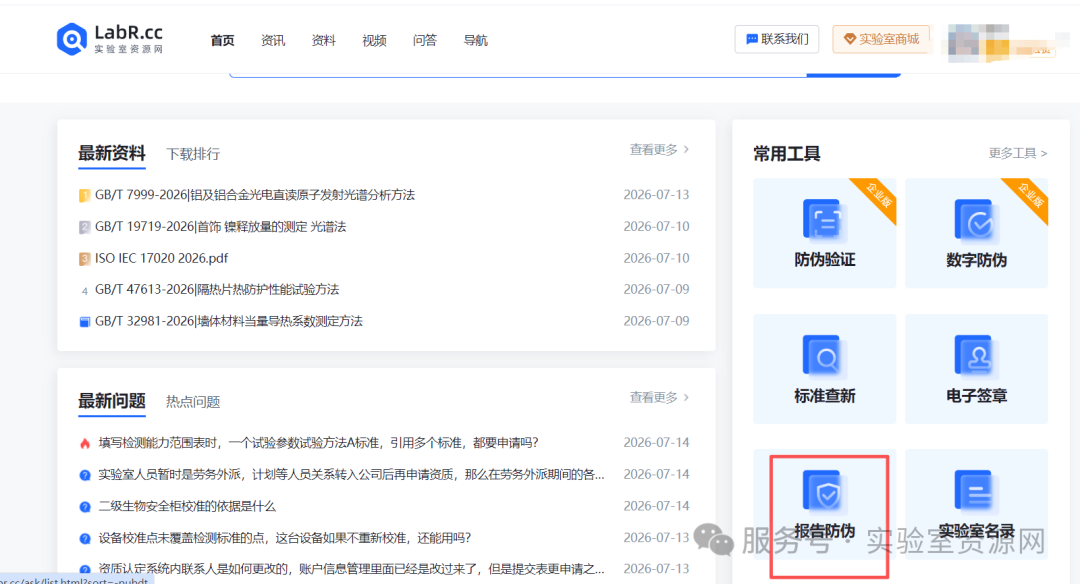Screen dimensions: 1080x584
Task: Click the diamond icon in 实验室商城 button
Action: click(x=849, y=39)
